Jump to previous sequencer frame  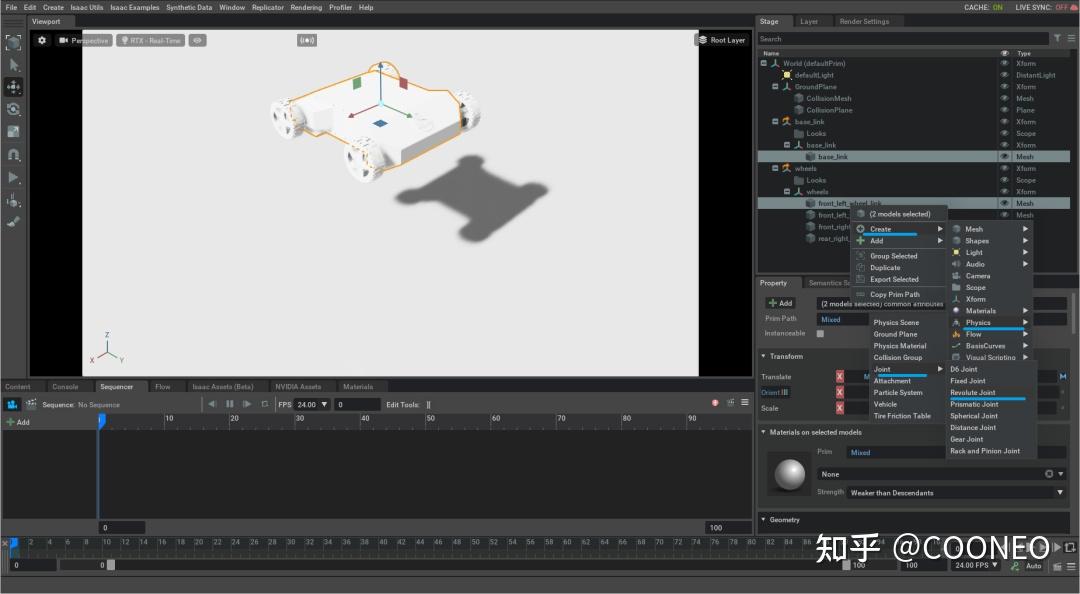212,404
